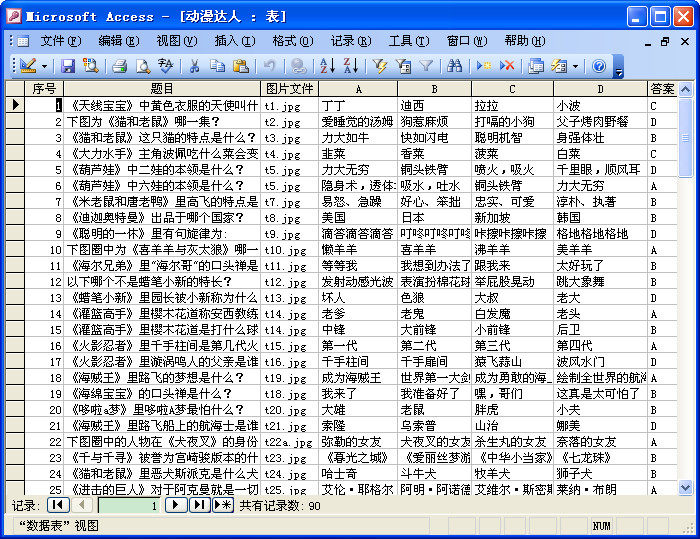Open the 编辑(E) menu
This screenshot has height=539, width=700.
[x=119, y=41]
